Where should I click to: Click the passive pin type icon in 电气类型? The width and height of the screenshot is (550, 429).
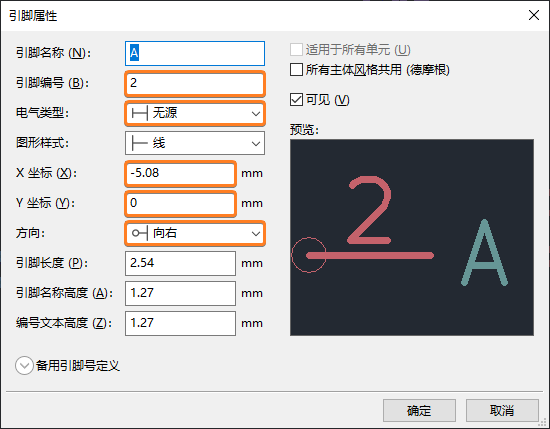(x=139, y=113)
